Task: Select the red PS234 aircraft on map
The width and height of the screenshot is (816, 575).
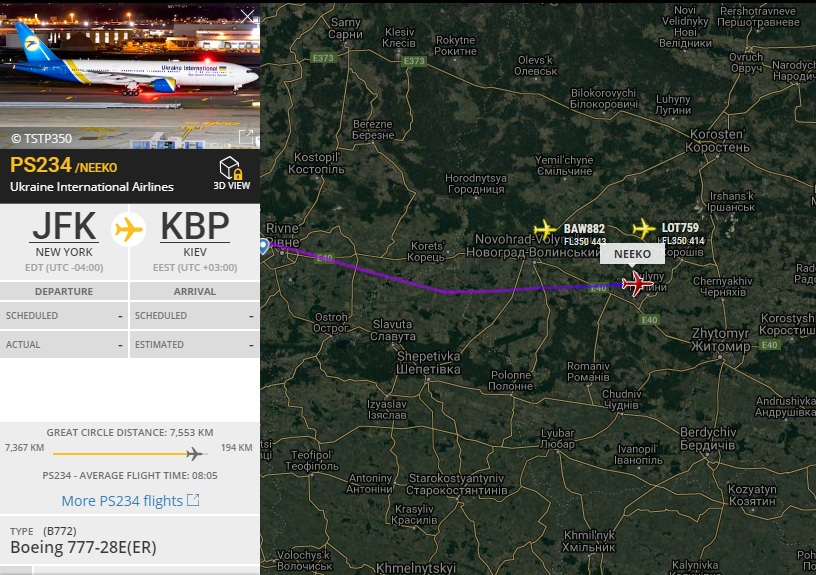Action: coord(636,284)
